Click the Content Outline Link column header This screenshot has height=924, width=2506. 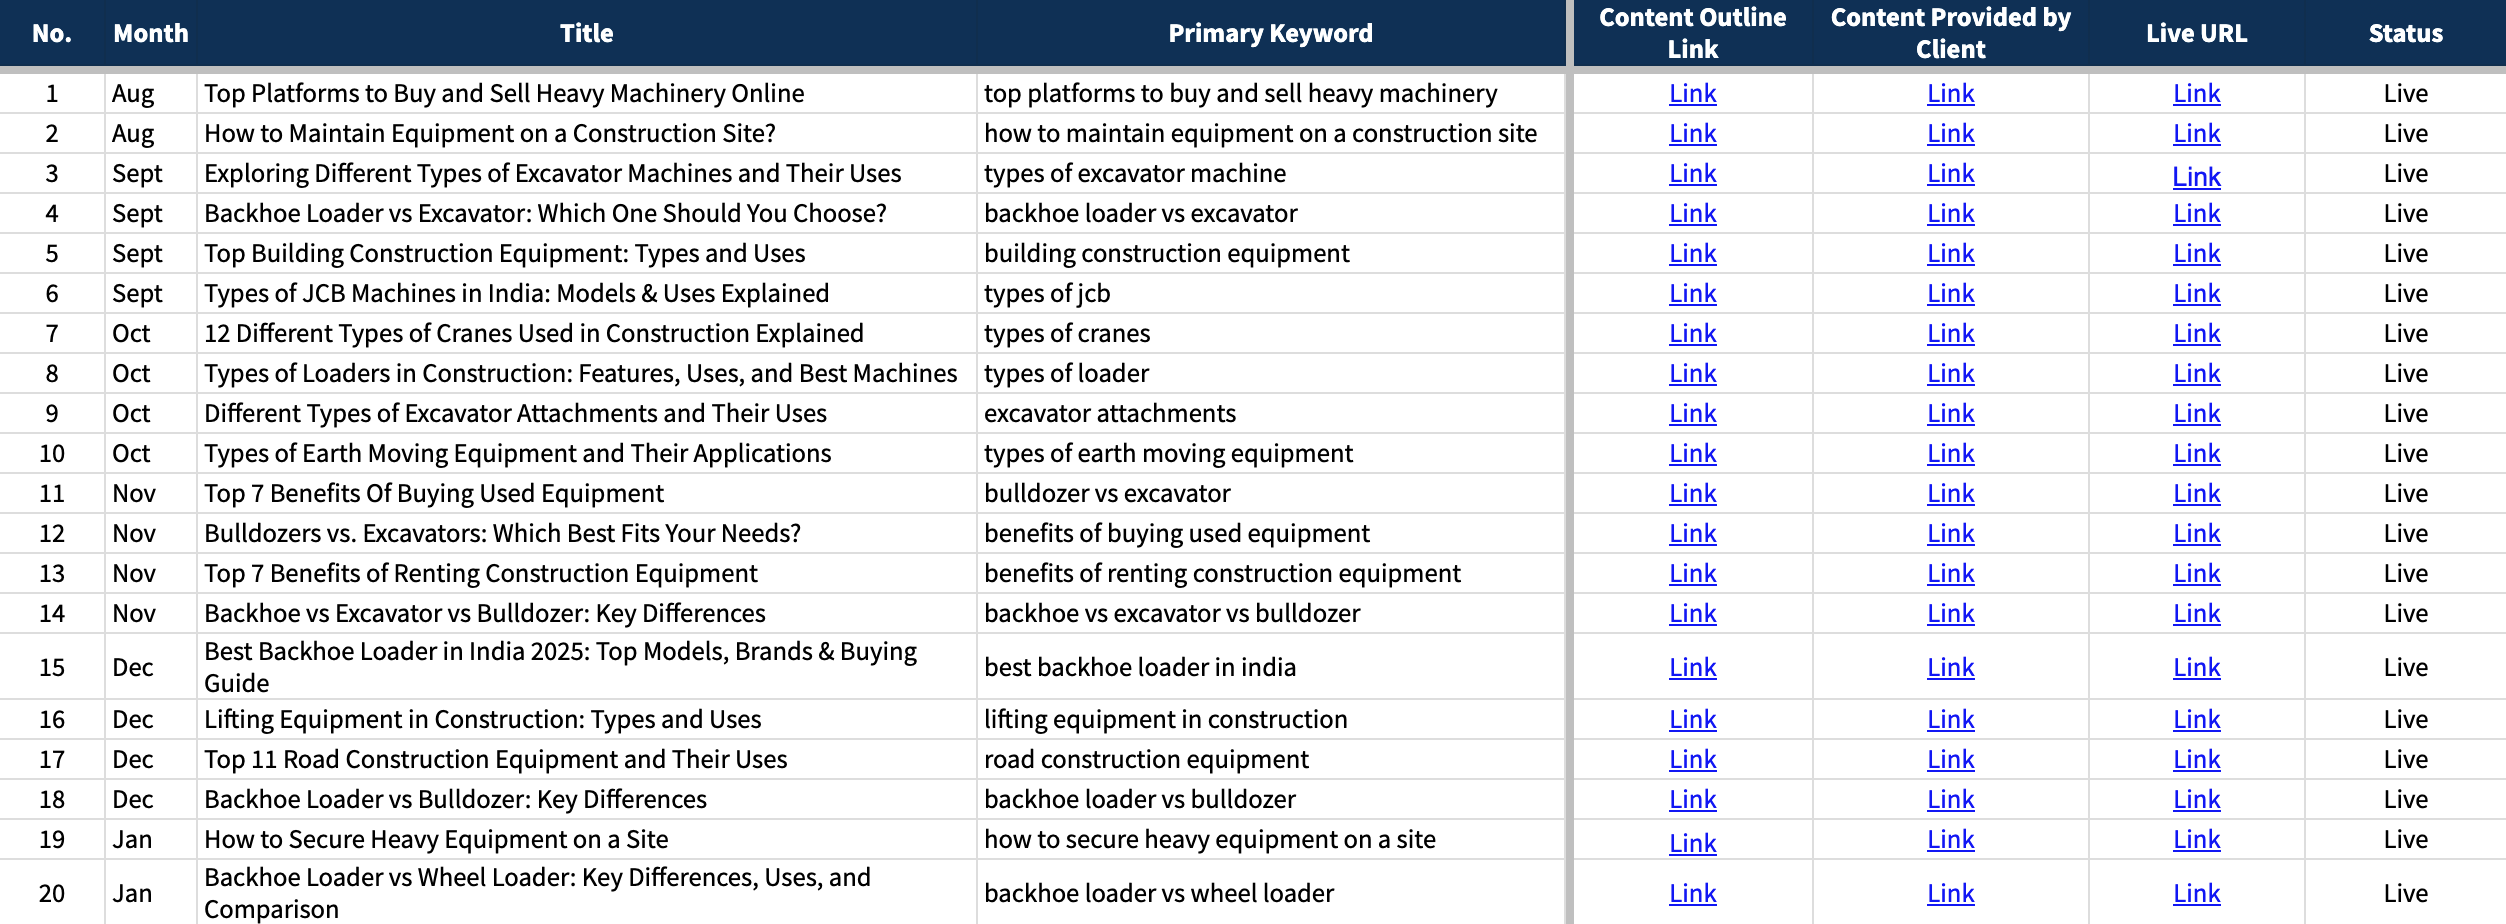[1692, 33]
